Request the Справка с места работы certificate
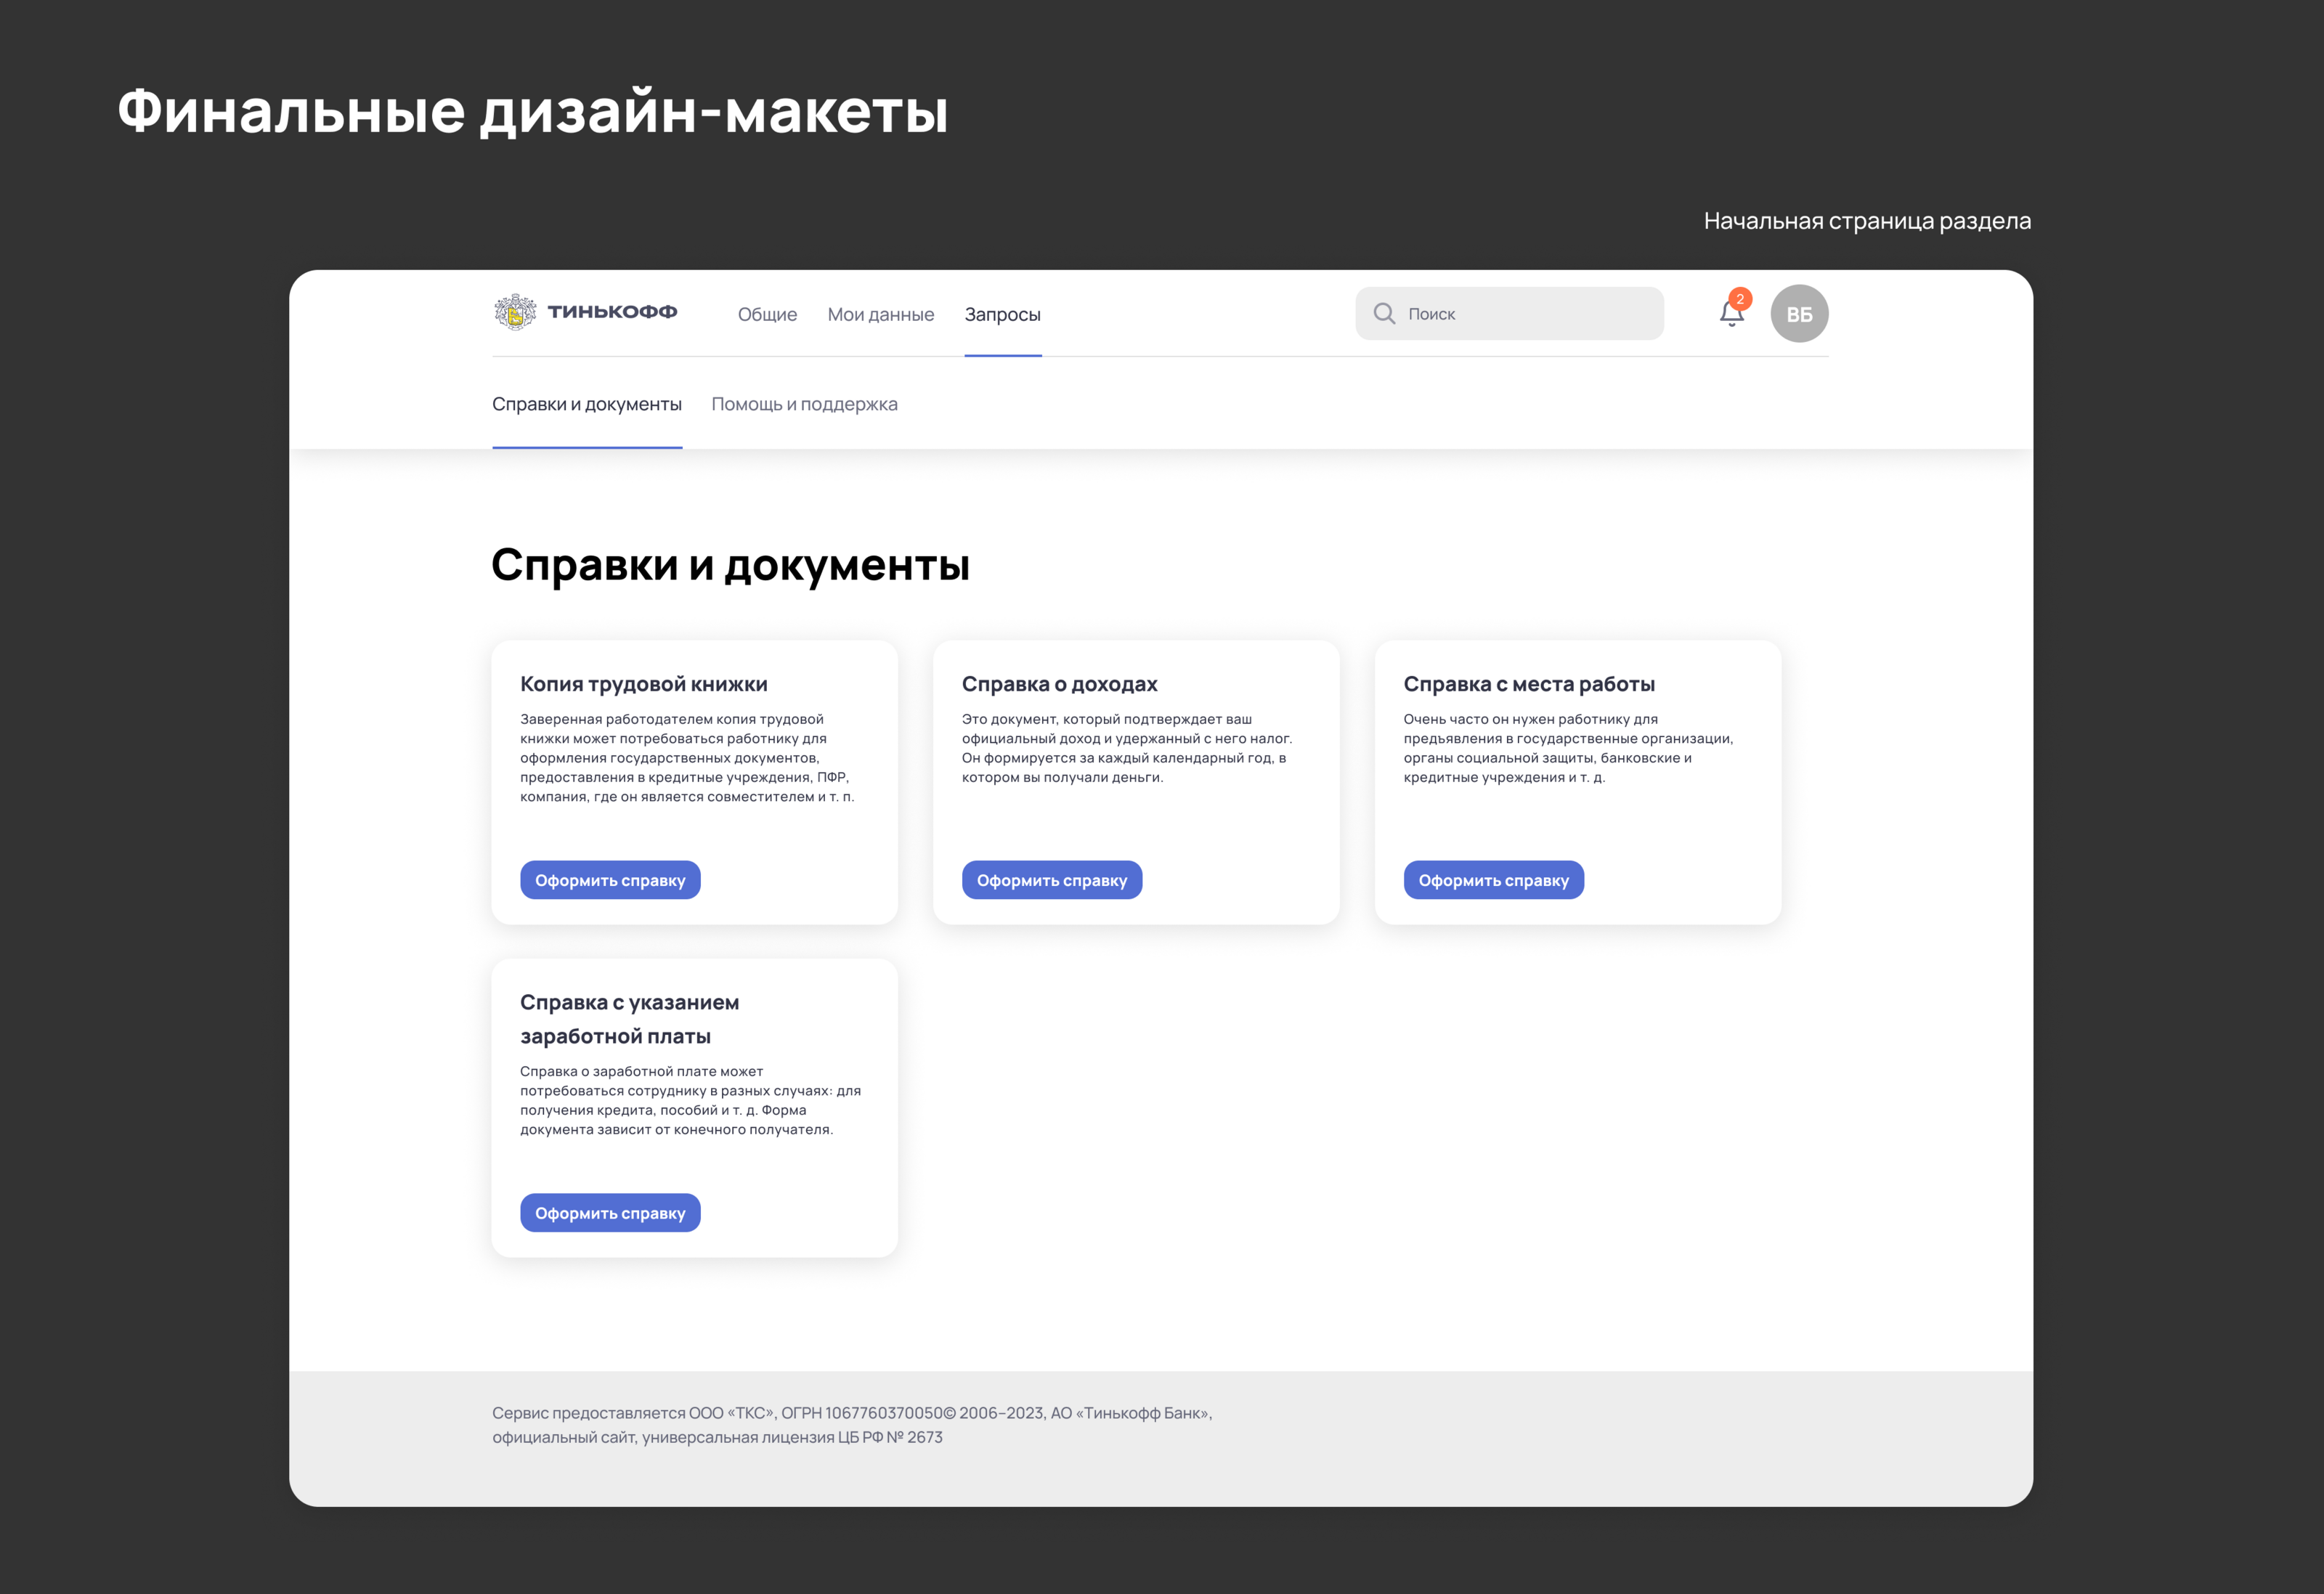This screenshot has width=2324, height=1594. tap(1493, 880)
